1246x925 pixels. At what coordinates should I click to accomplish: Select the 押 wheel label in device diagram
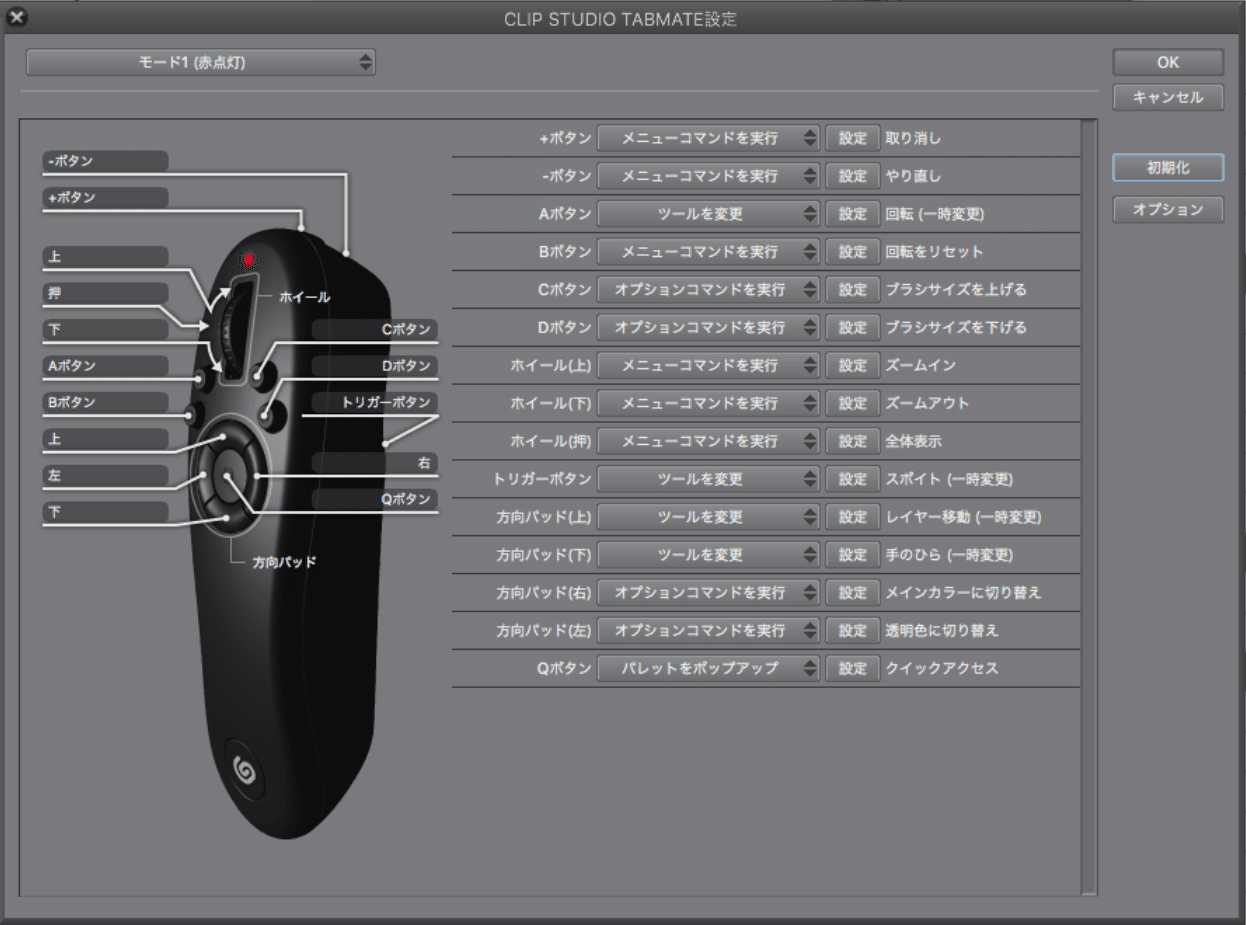click(x=105, y=294)
